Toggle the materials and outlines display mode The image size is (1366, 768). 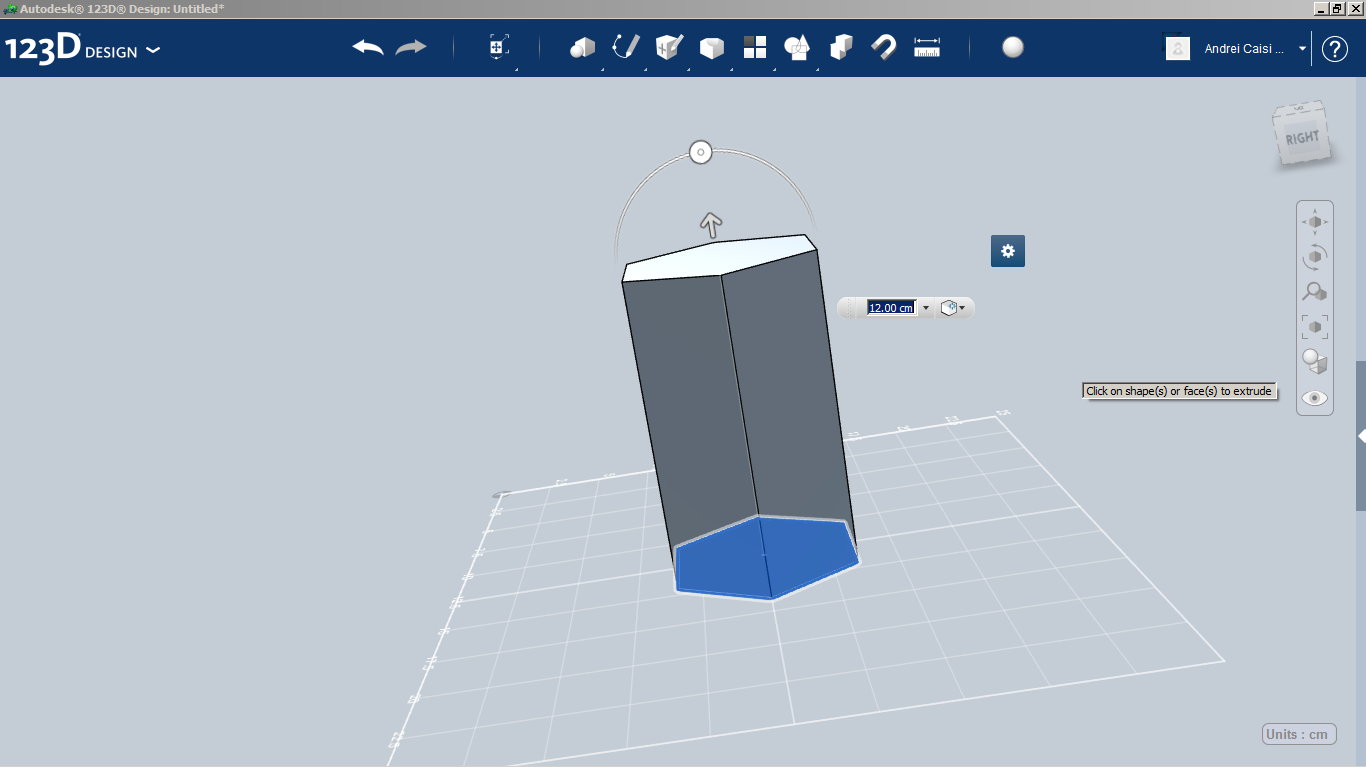[x=1315, y=362]
